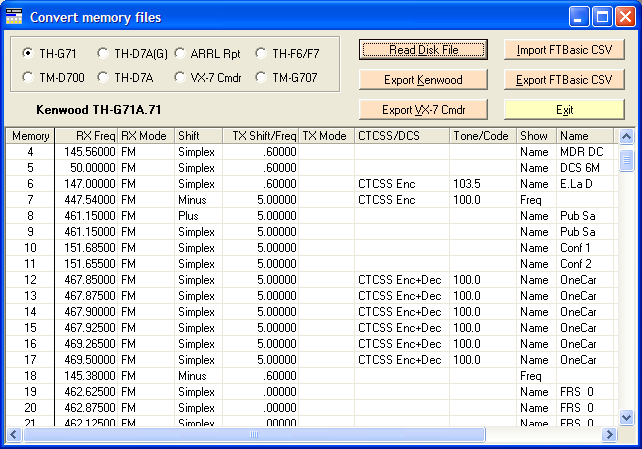Click the TX Mode column header
The width and height of the screenshot is (642, 449).
327,136
